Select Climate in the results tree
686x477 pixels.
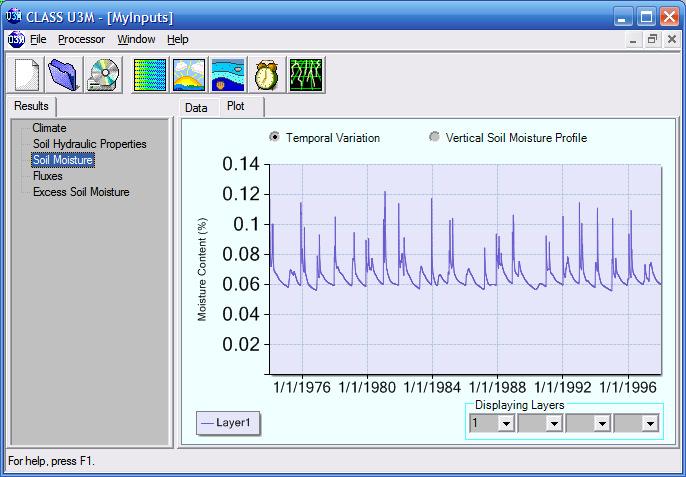(x=49, y=128)
